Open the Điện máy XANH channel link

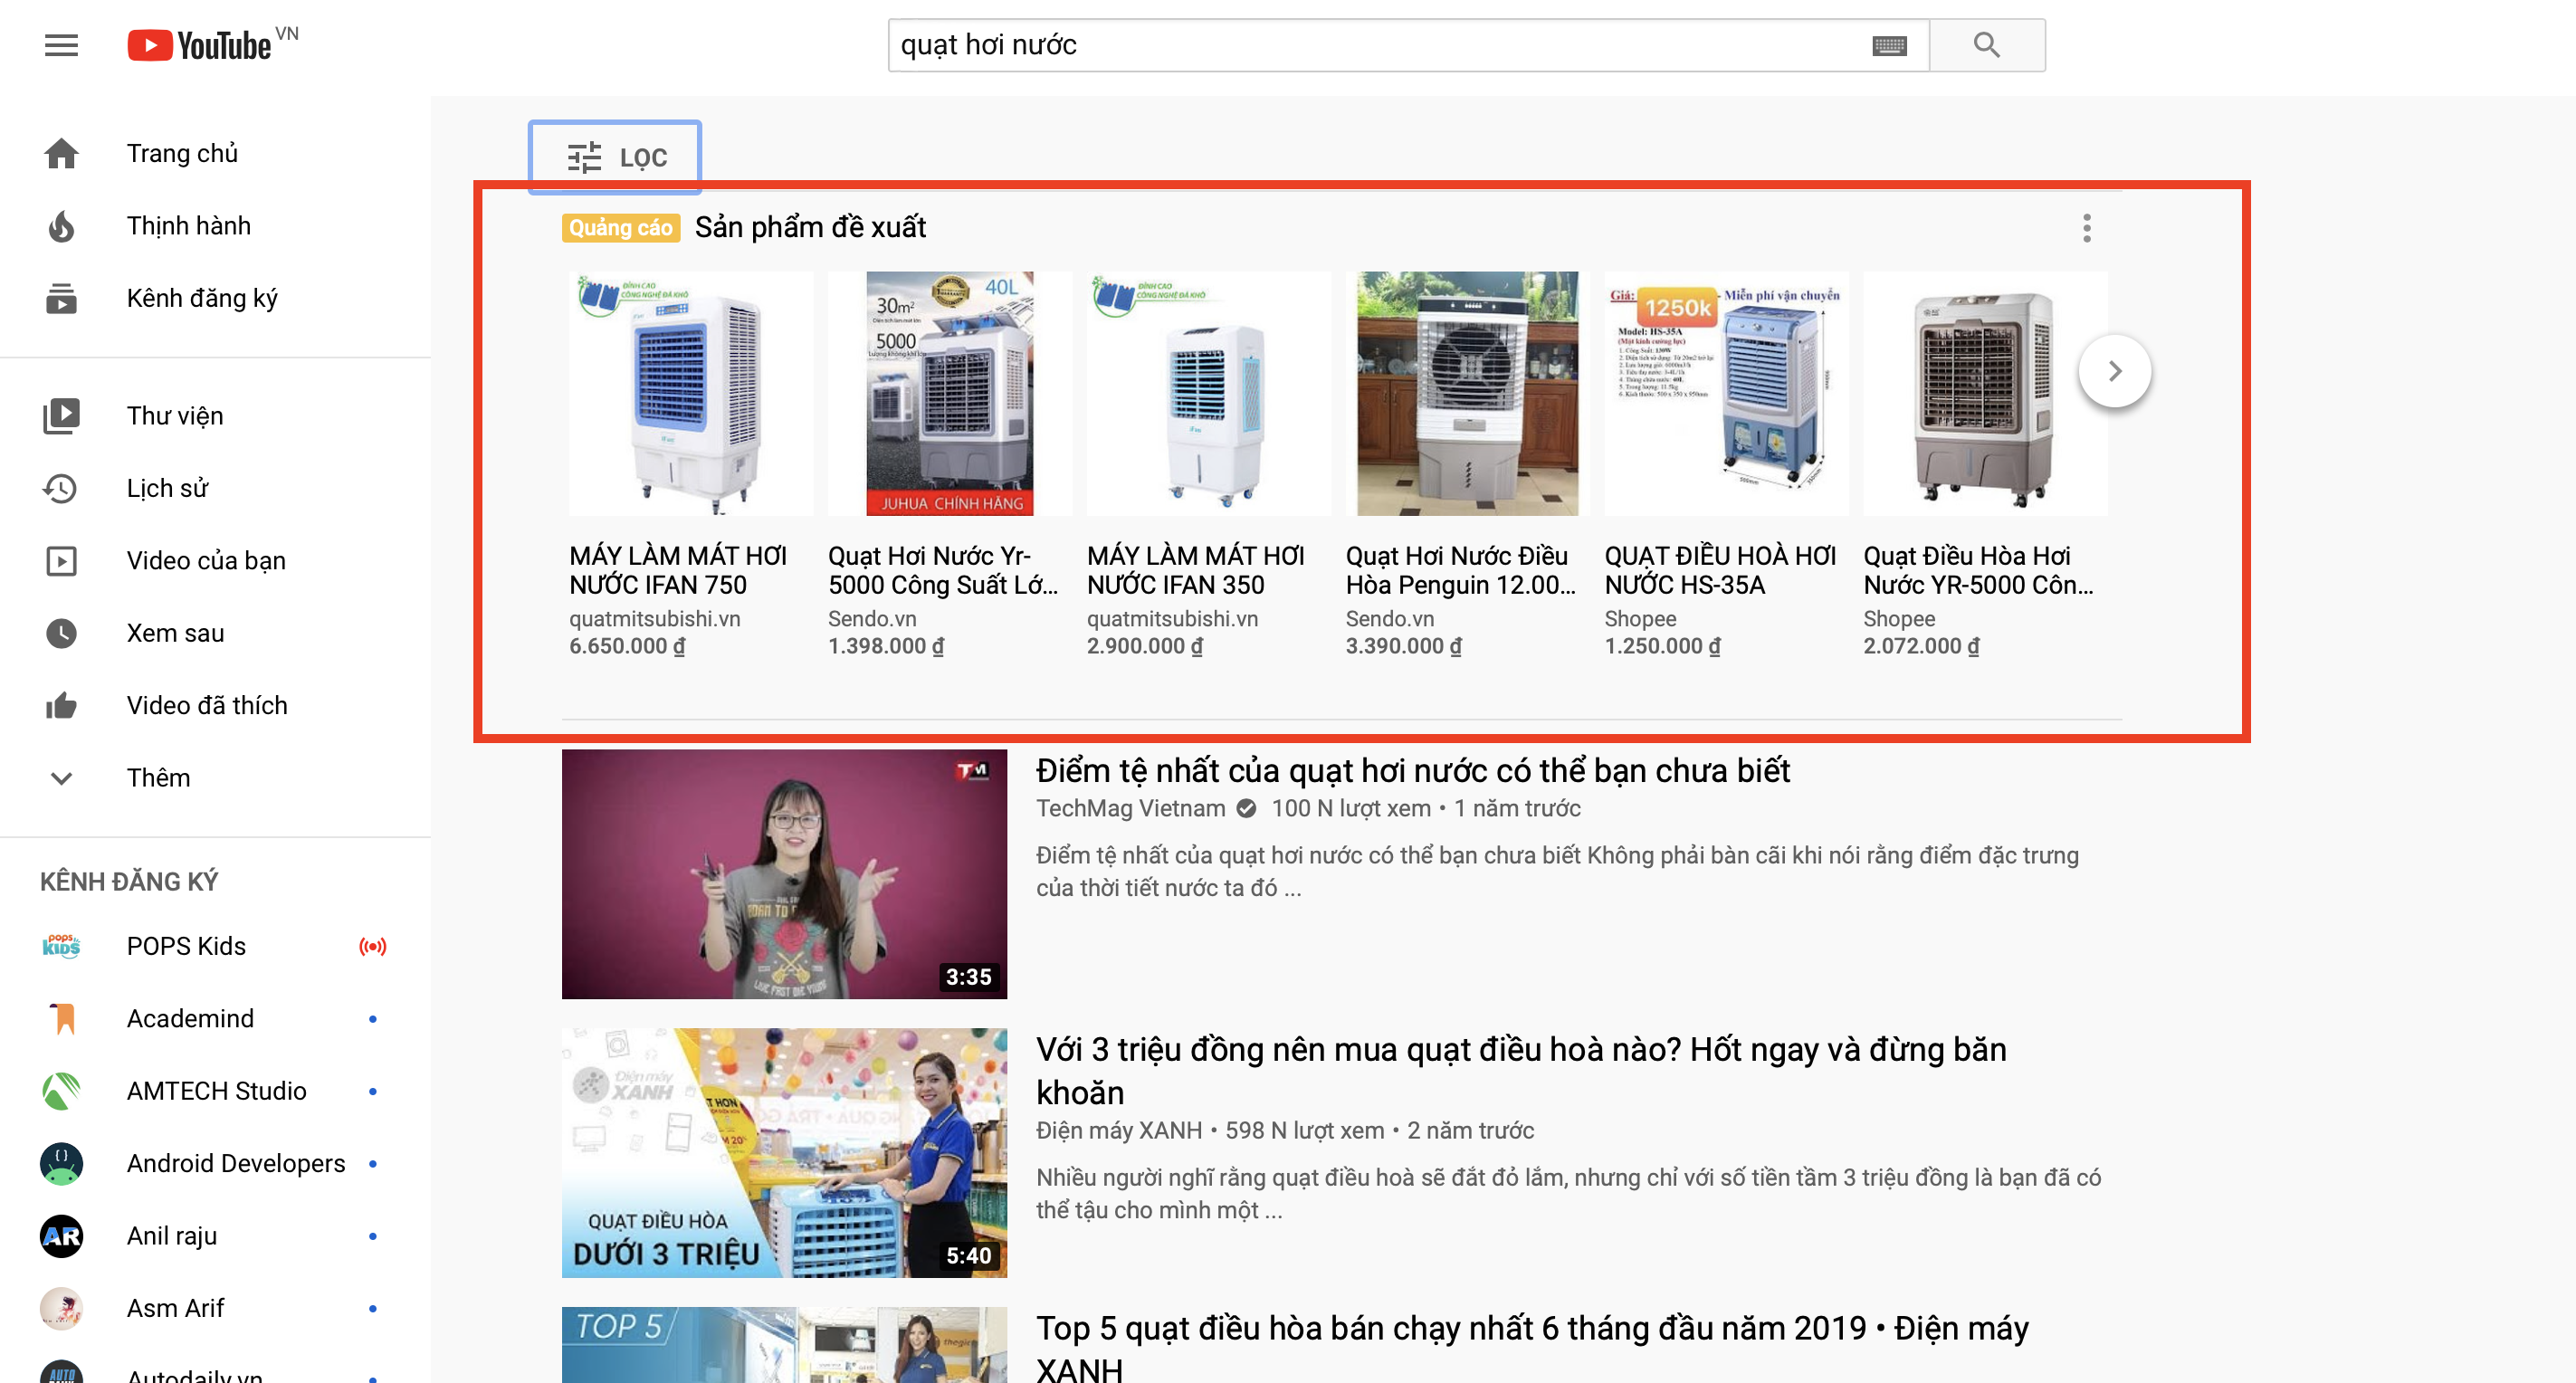coord(1118,1130)
